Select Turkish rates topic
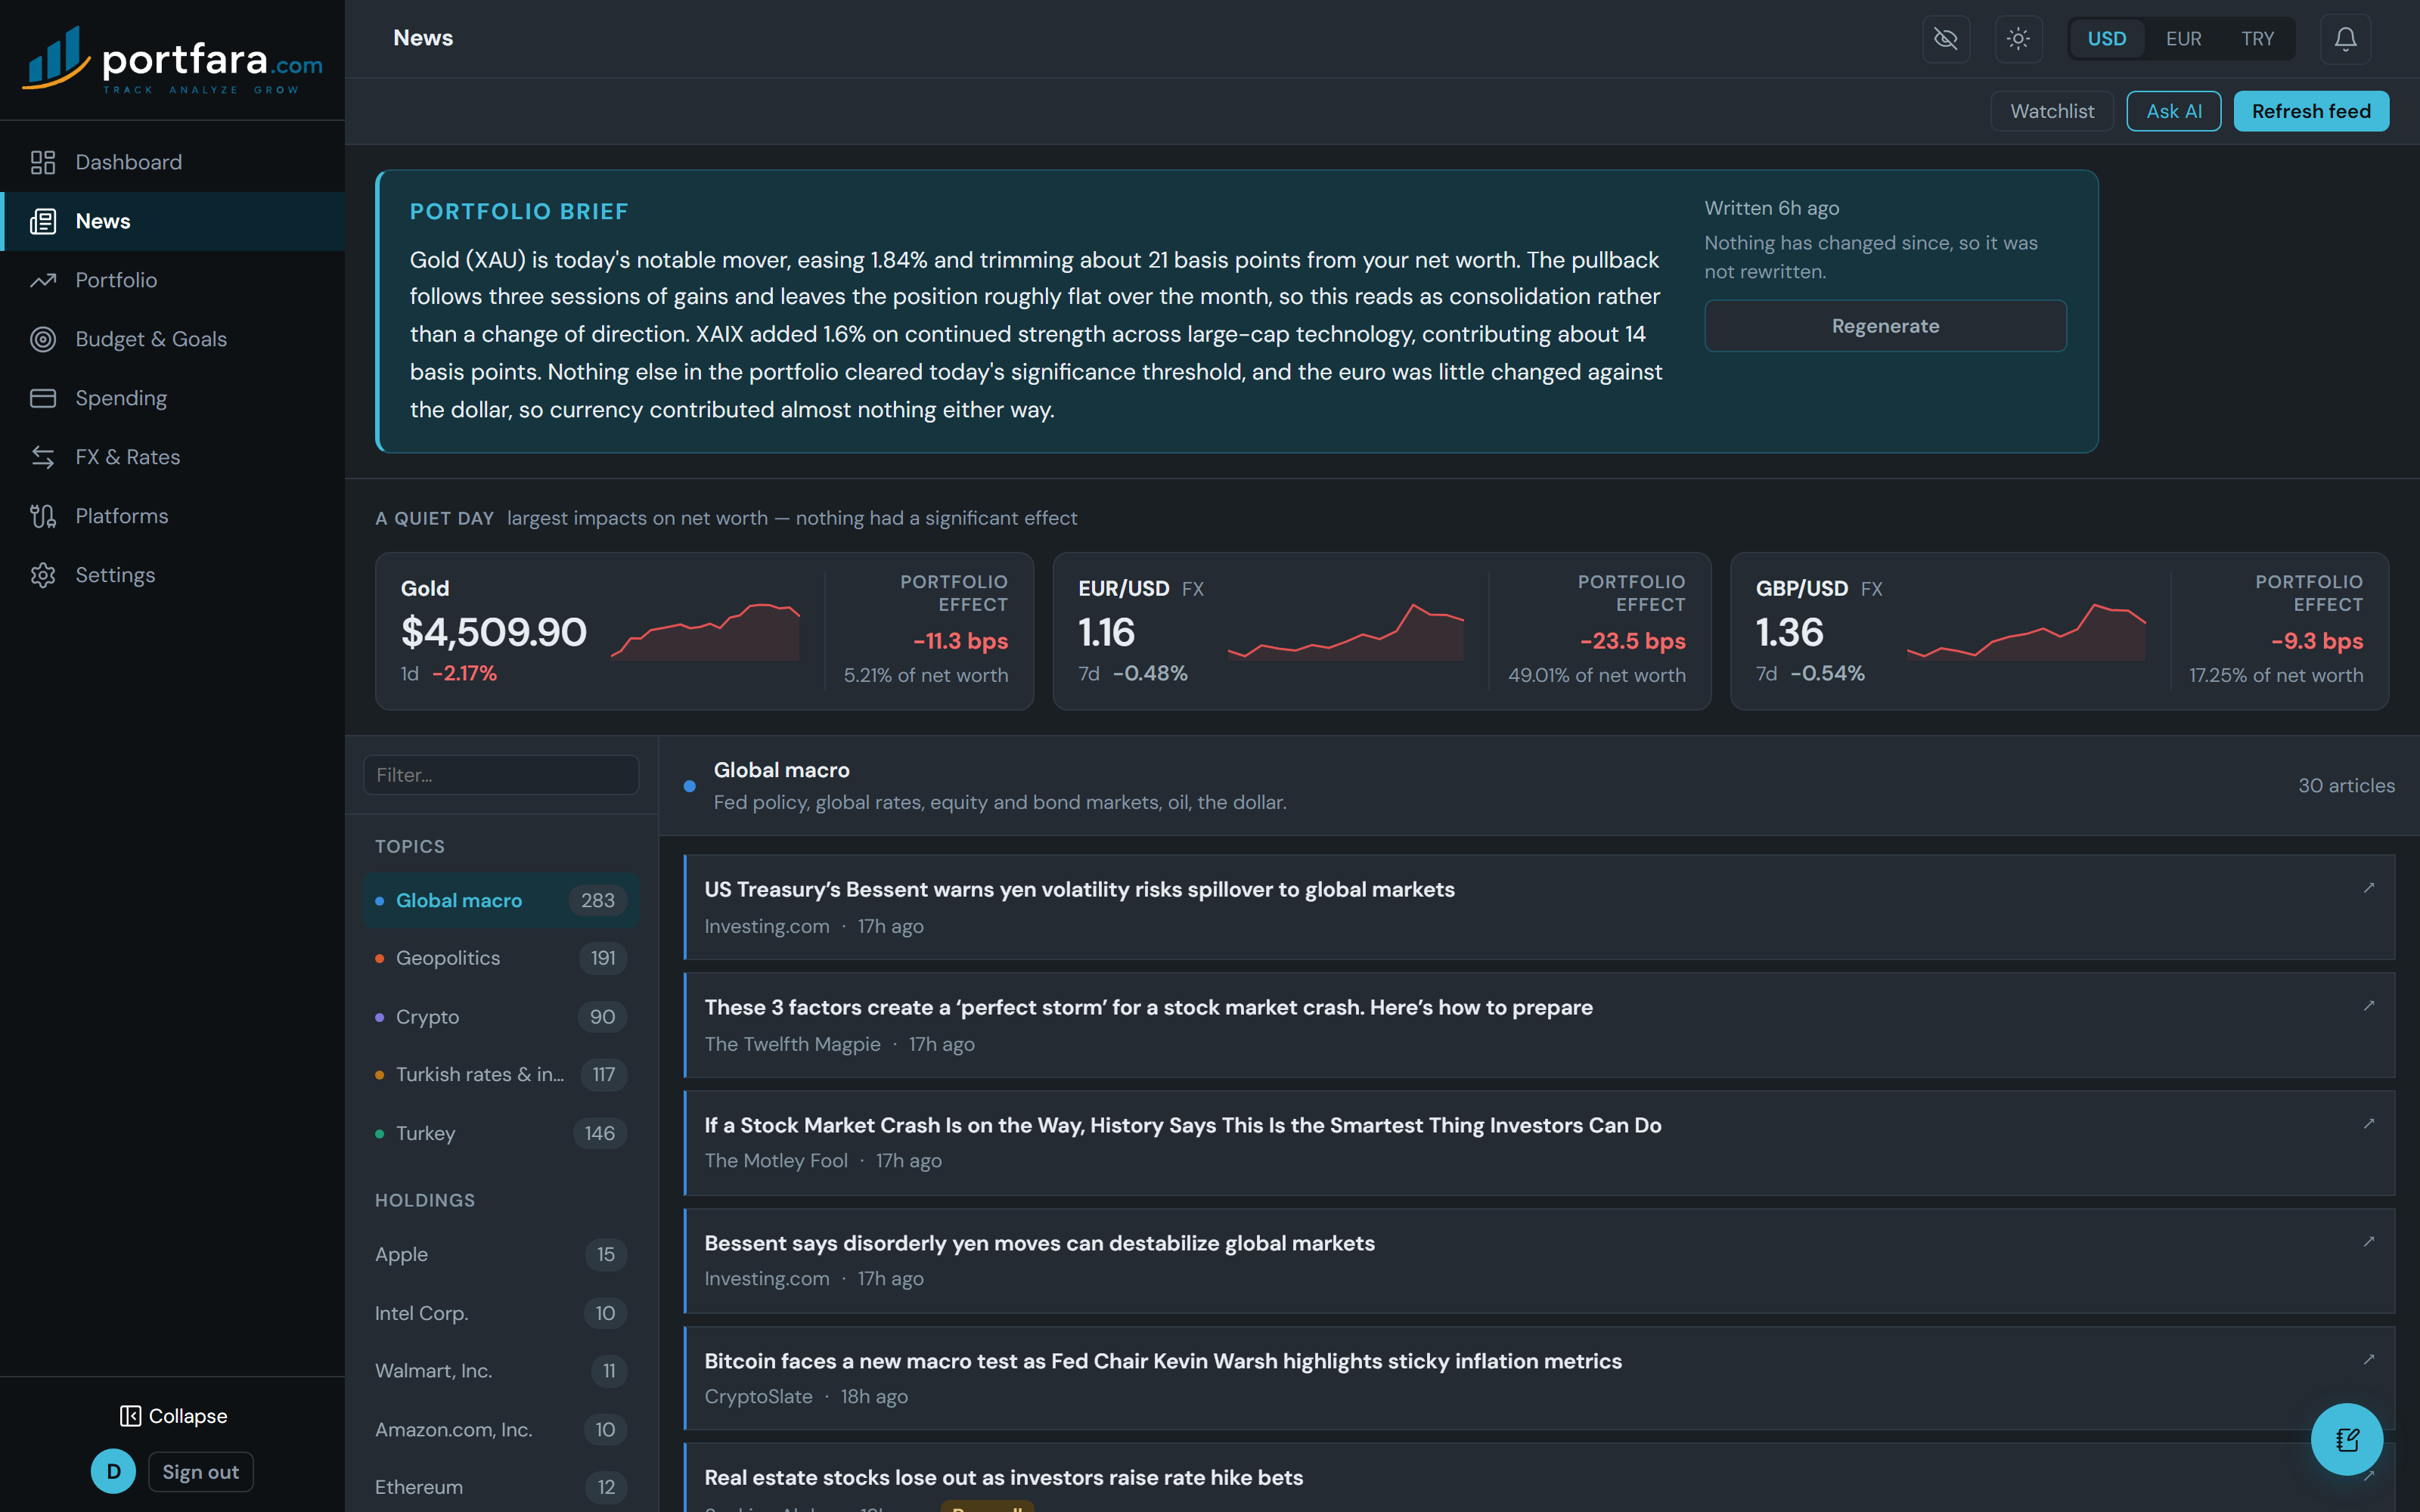The image size is (2420, 1512). tap(501, 1075)
